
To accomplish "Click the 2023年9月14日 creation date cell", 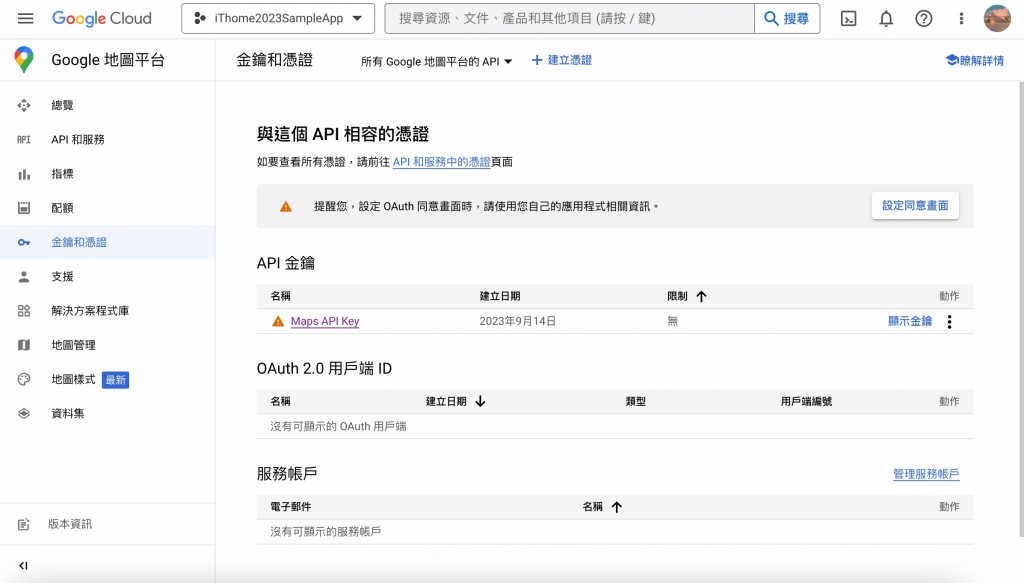I will pos(517,321).
